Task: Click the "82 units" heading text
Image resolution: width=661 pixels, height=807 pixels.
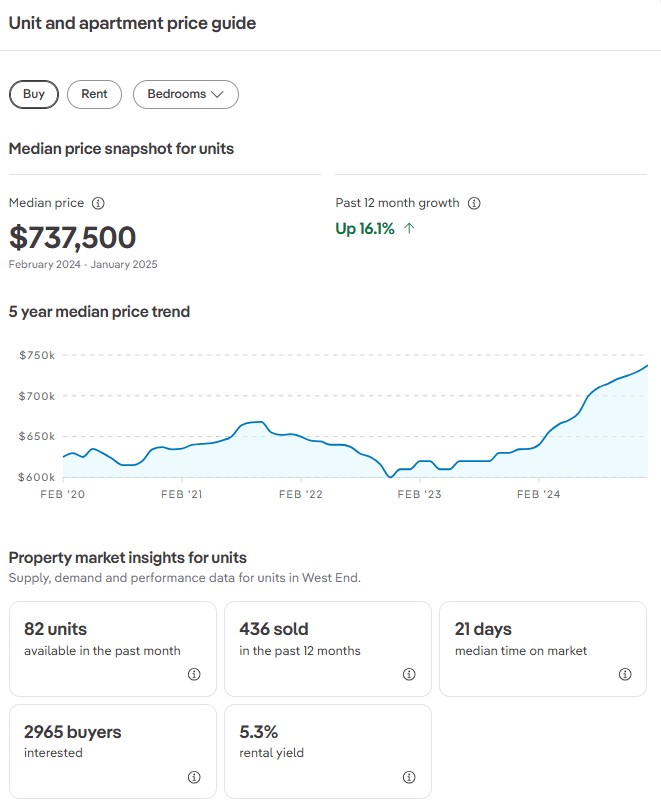Action: click(x=55, y=629)
